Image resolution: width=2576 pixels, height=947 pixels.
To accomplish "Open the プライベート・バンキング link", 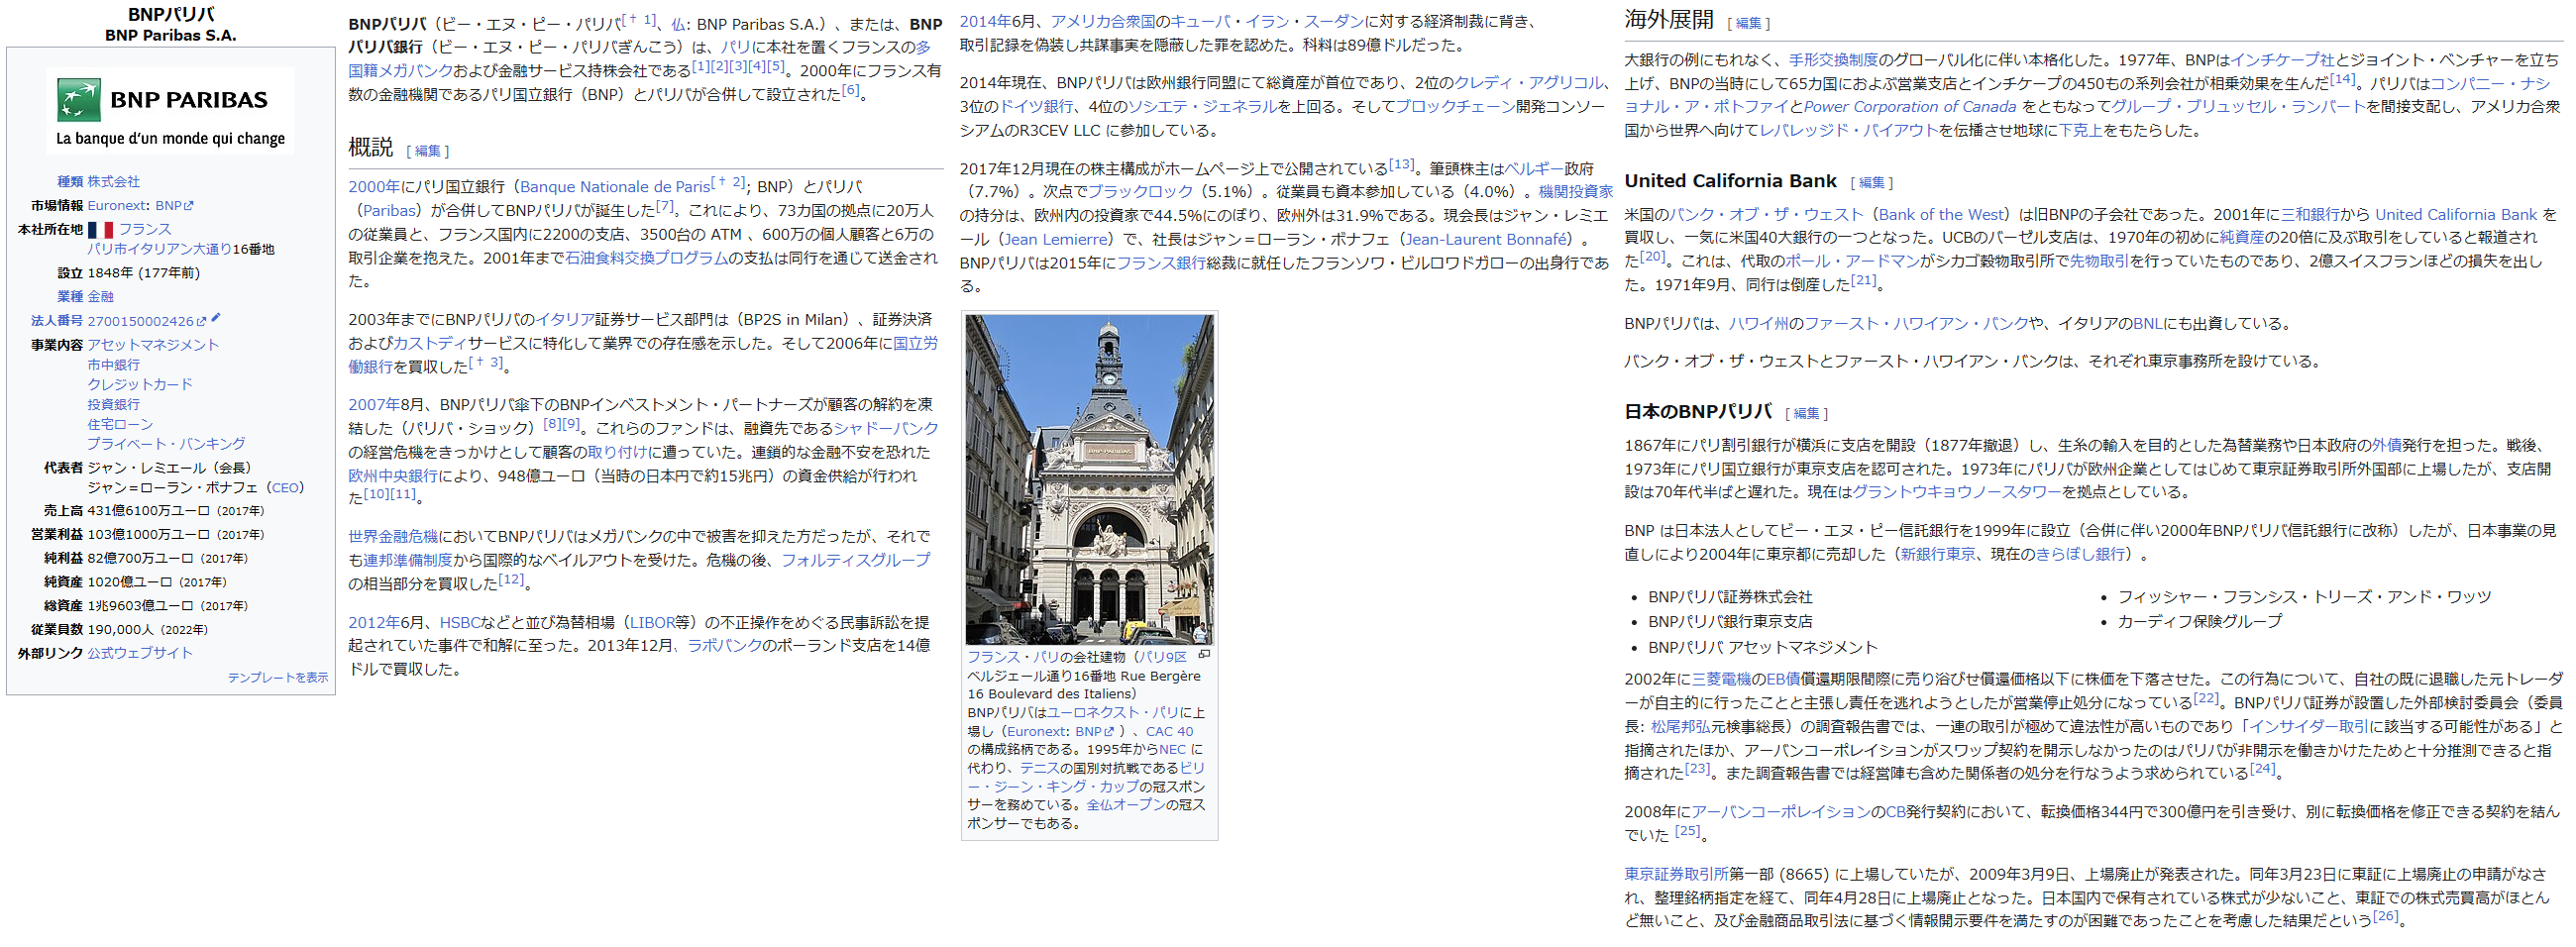I will point(166,444).
